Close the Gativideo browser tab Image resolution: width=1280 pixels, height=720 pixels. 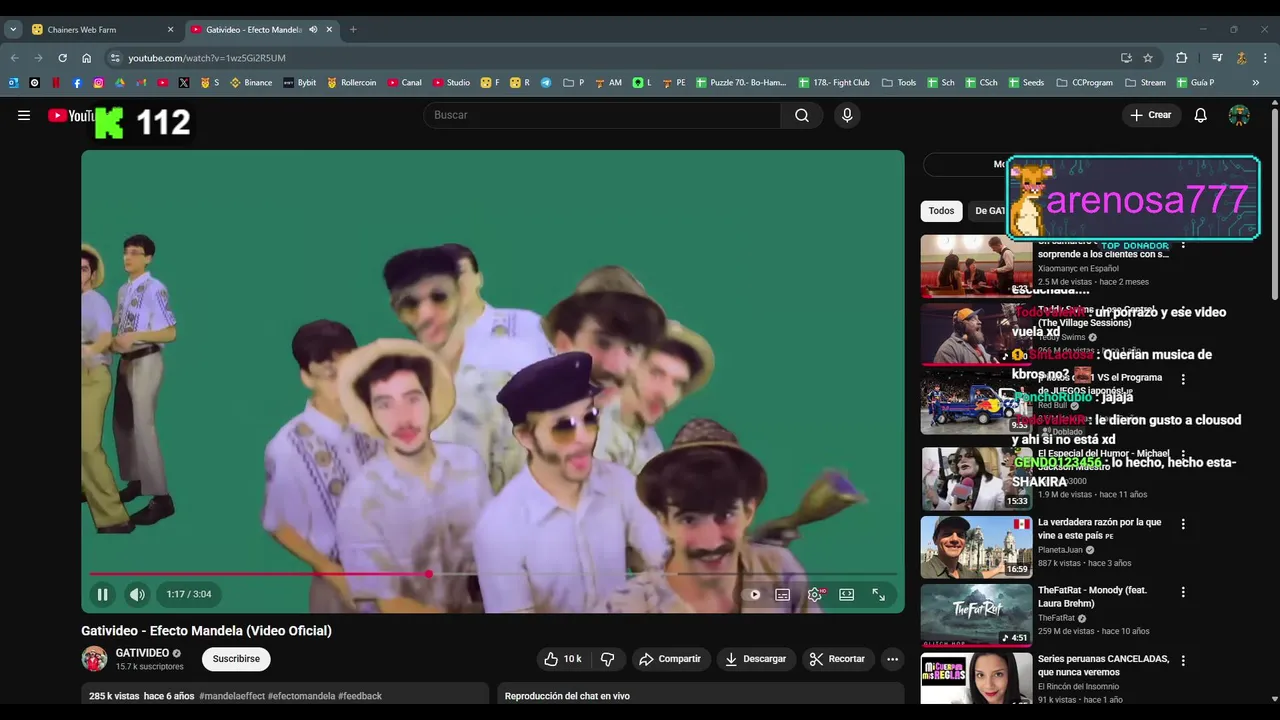coord(329,30)
